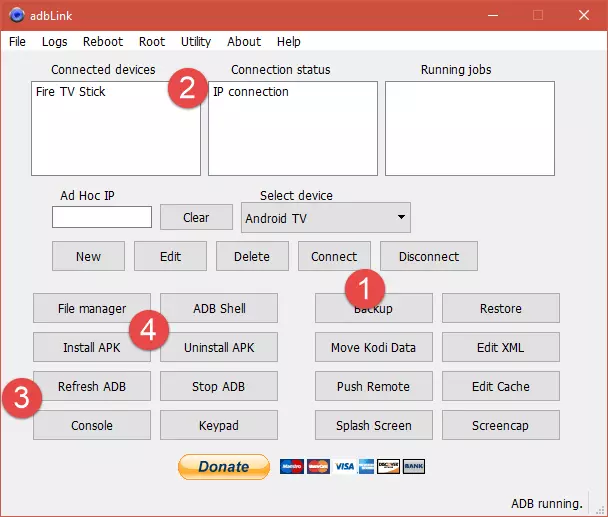The width and height of the screenshot is (608, 517).
Task: Click inside the Running jobs list
Action: [470, 128]
